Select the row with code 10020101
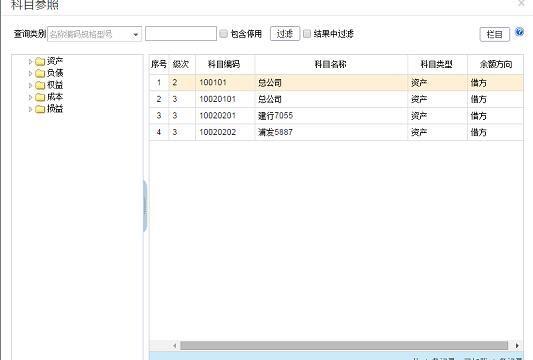This screenshot has width=533, height=360. coord(336,99)
